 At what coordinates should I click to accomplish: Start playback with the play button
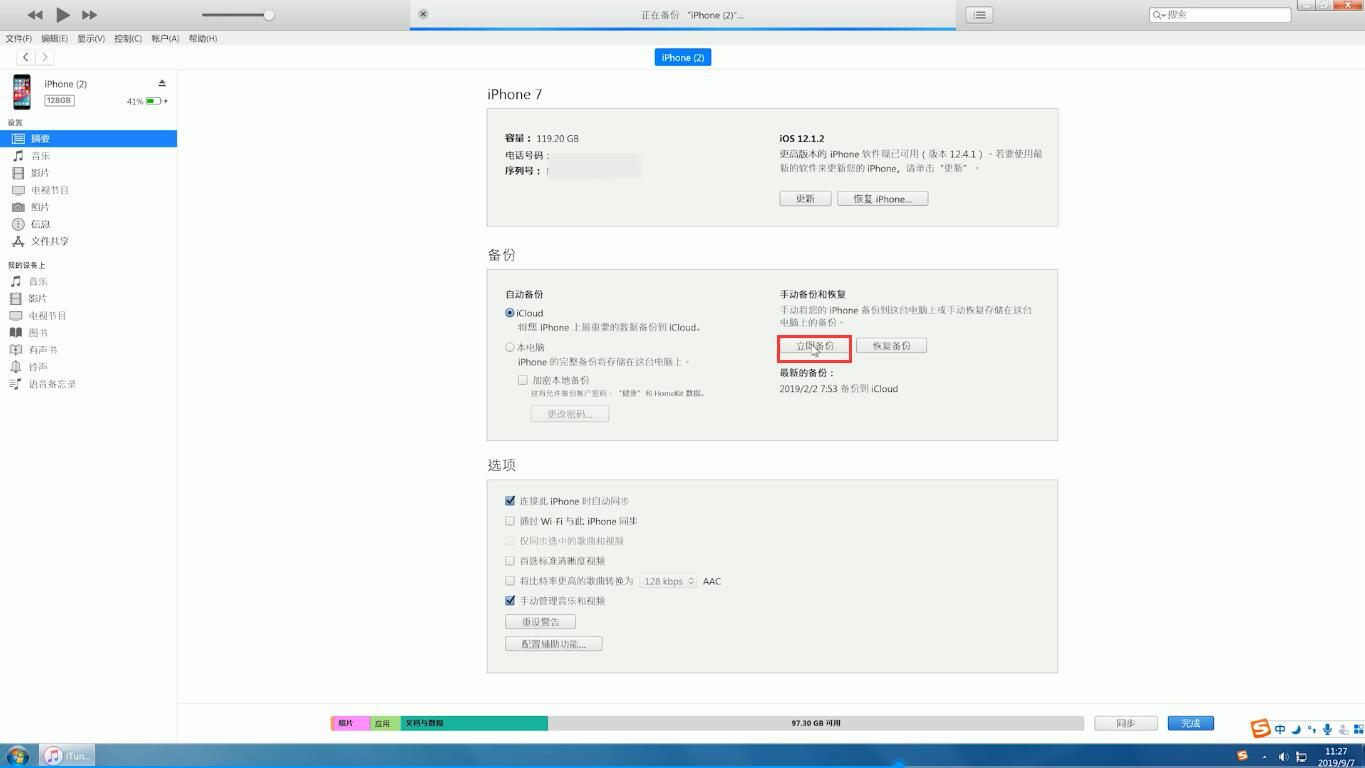point(63,15)
